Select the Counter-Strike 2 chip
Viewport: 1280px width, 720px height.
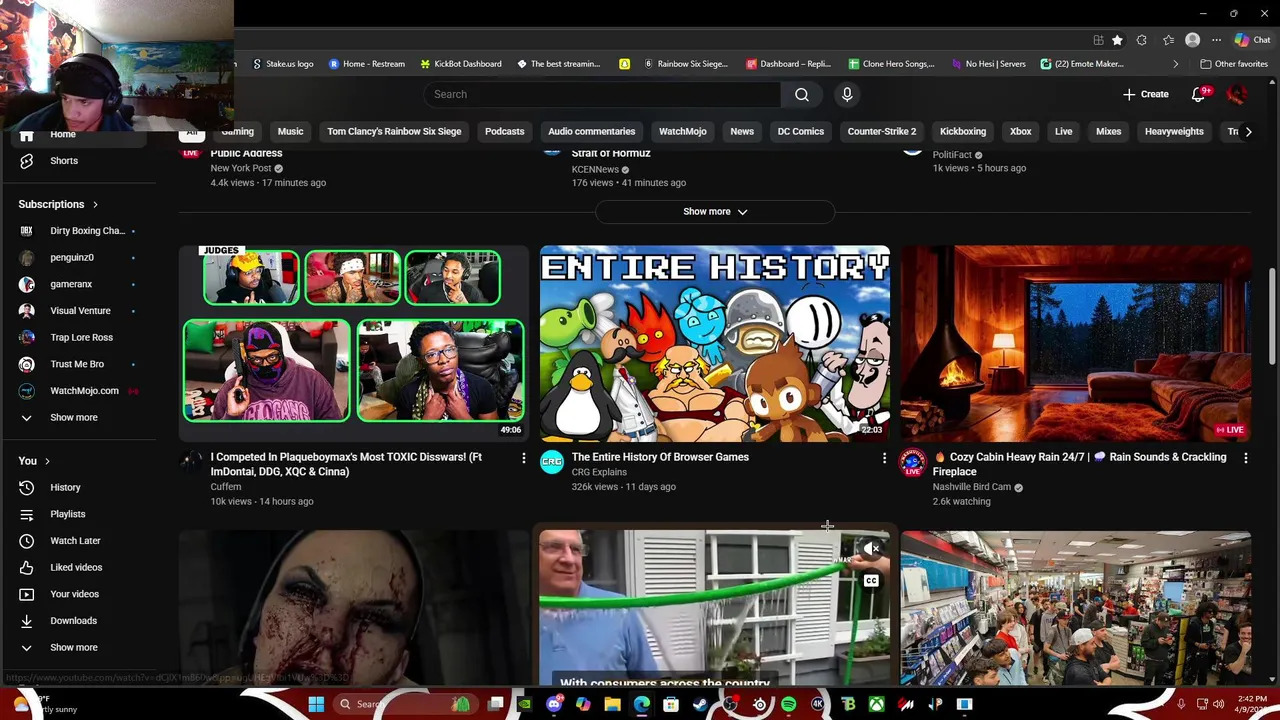(x=882, y=131)
